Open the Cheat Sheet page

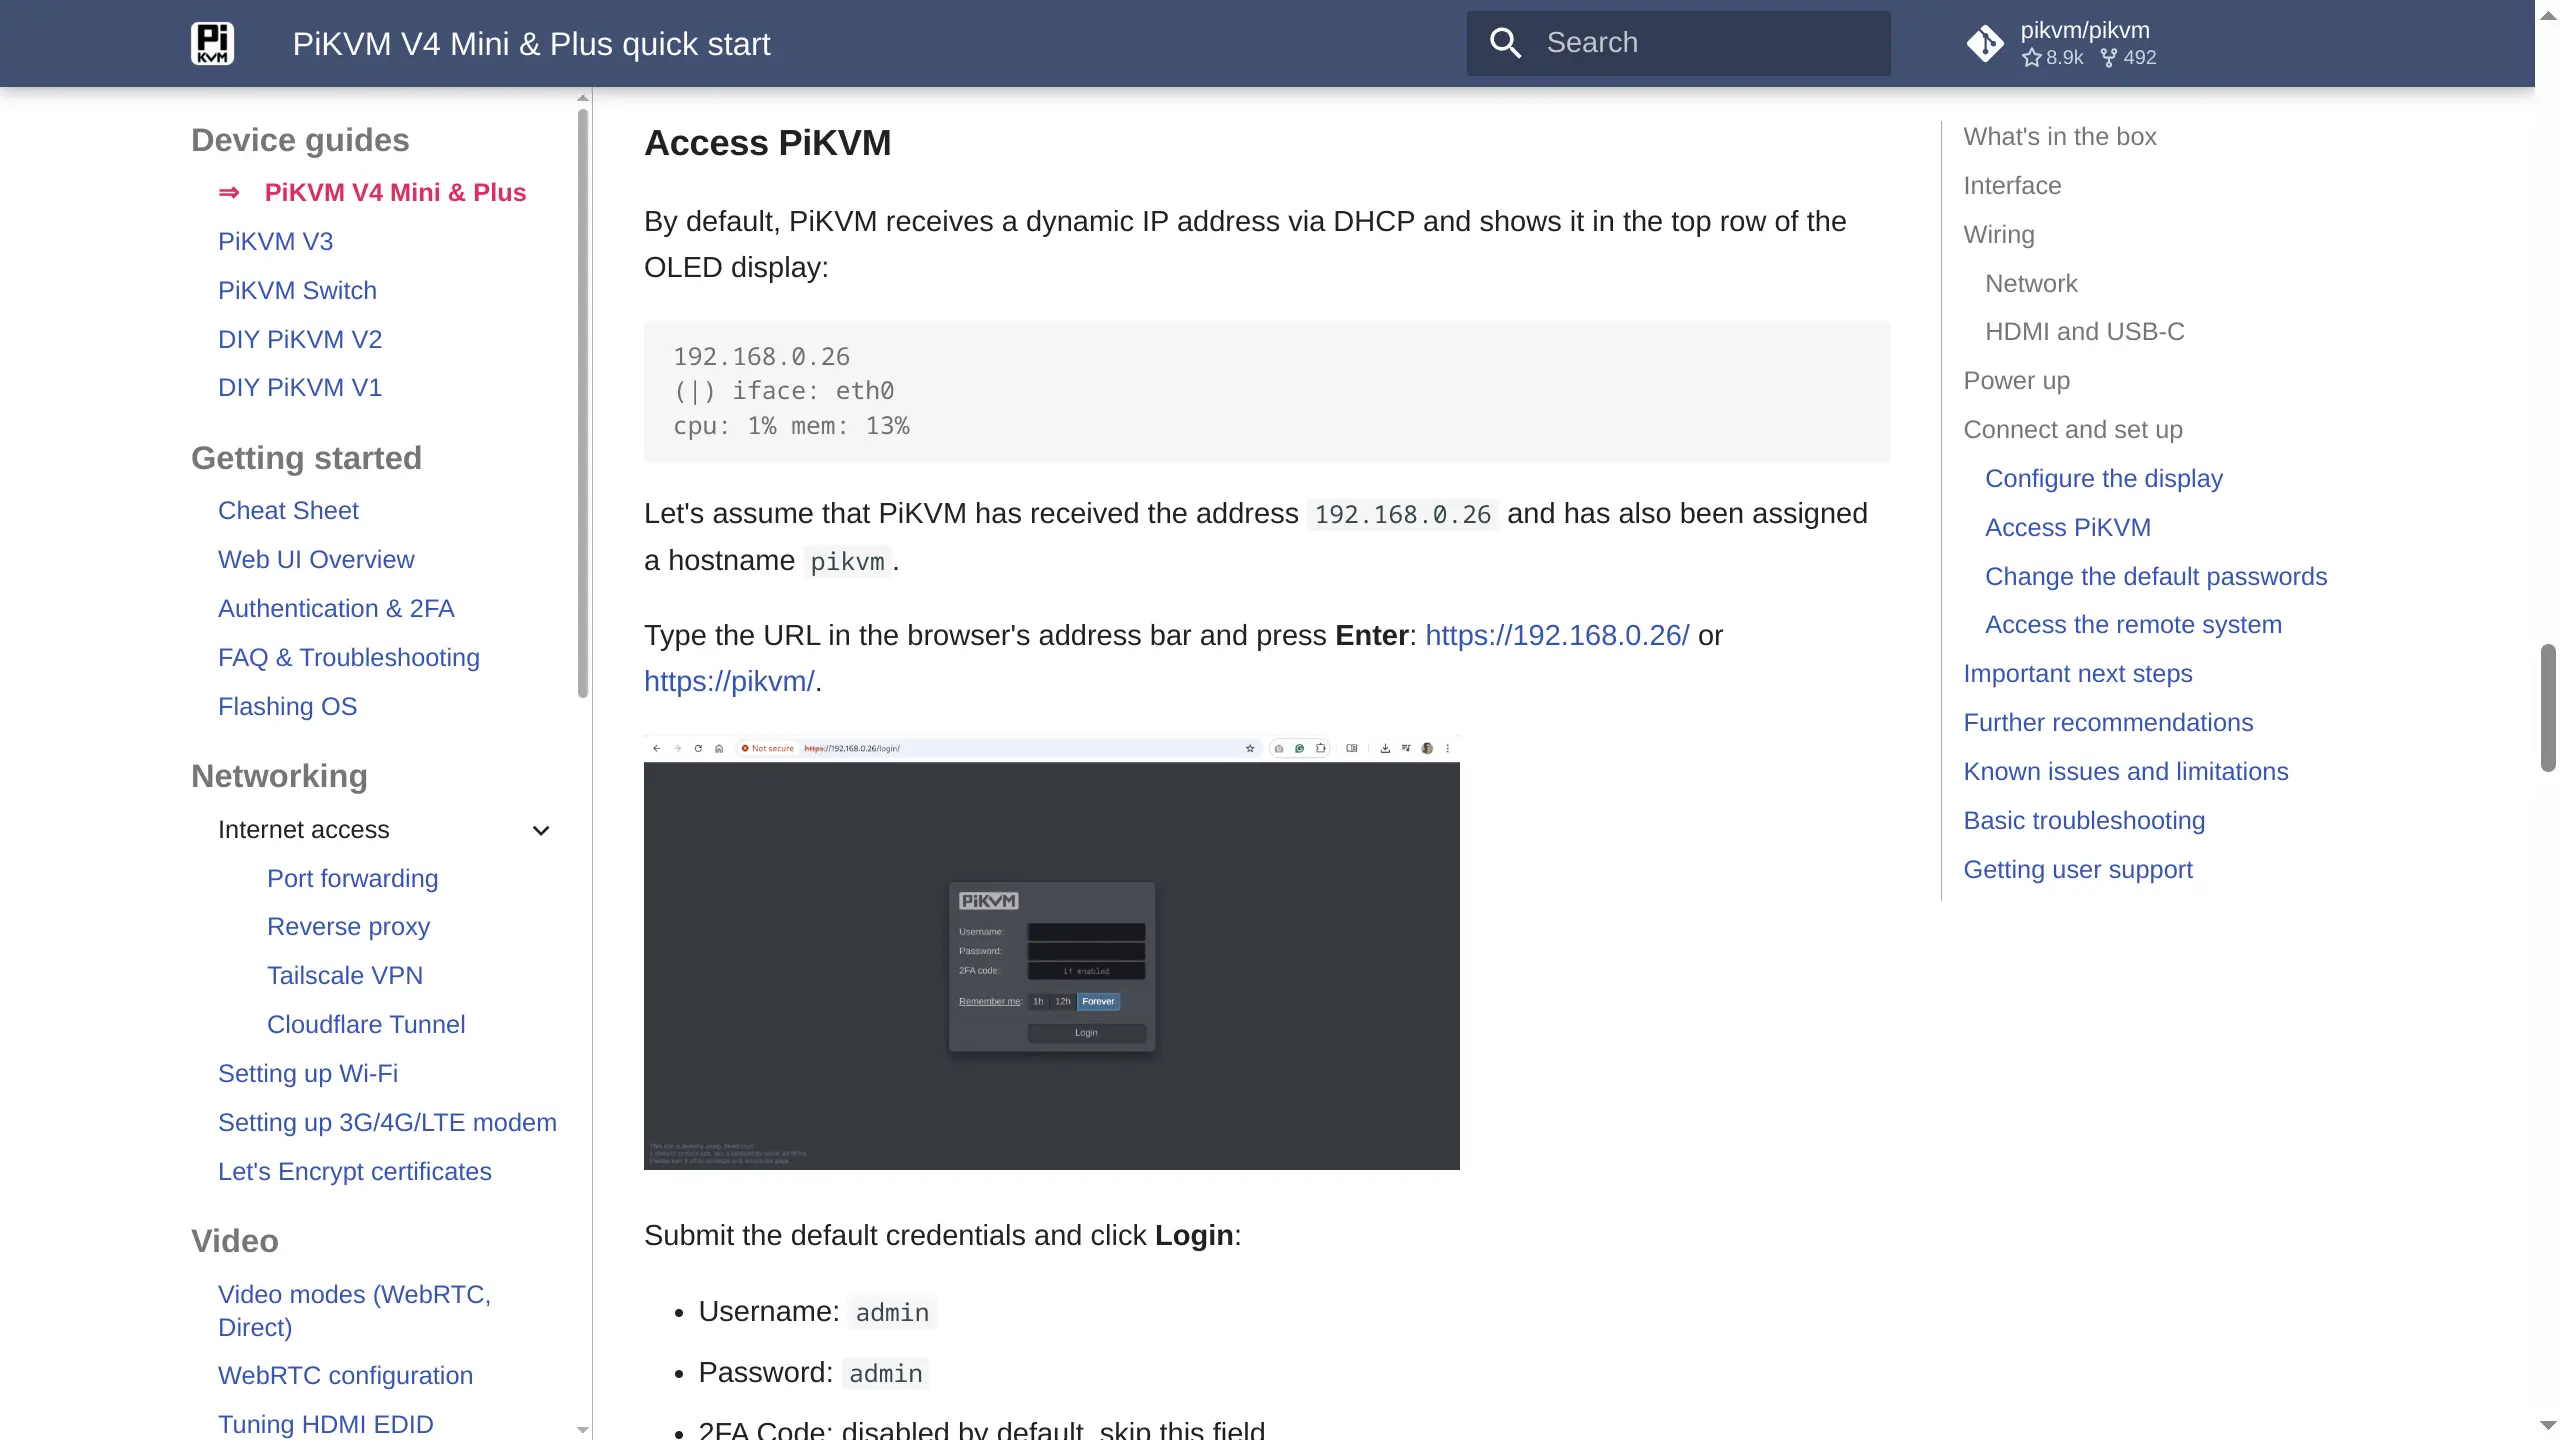288,511
